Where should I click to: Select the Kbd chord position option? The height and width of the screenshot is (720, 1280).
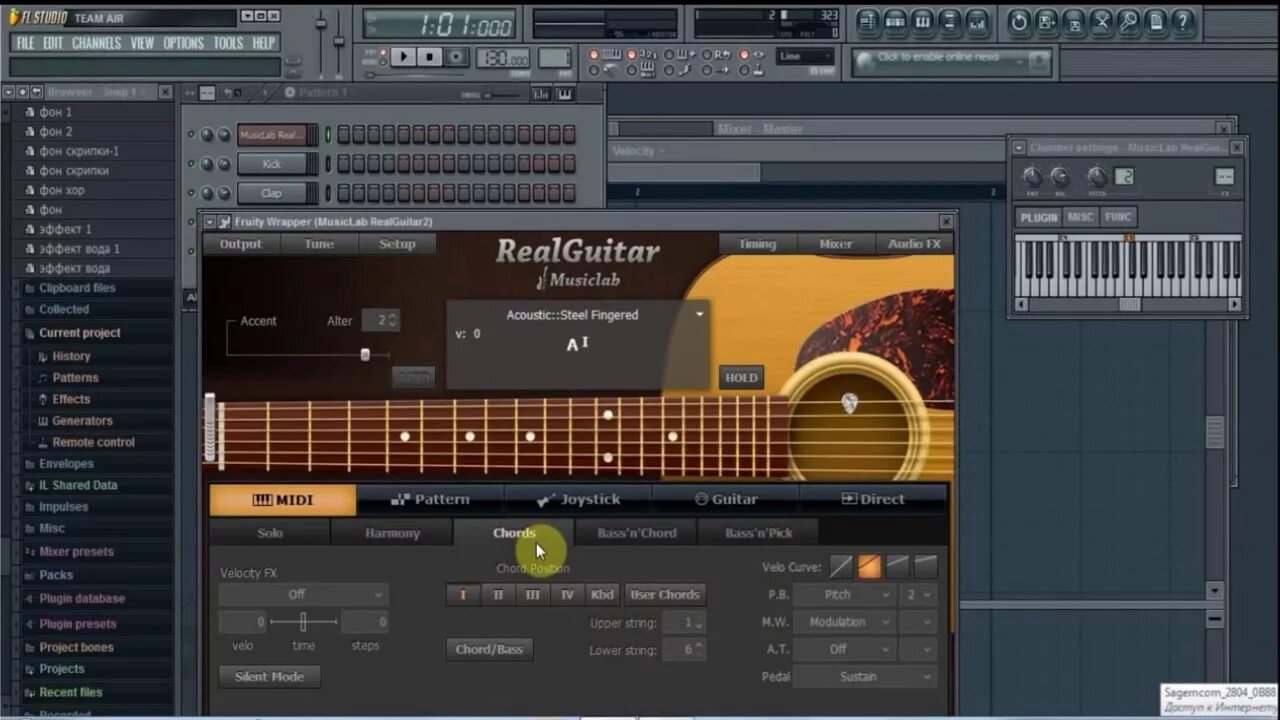(602, 594)
